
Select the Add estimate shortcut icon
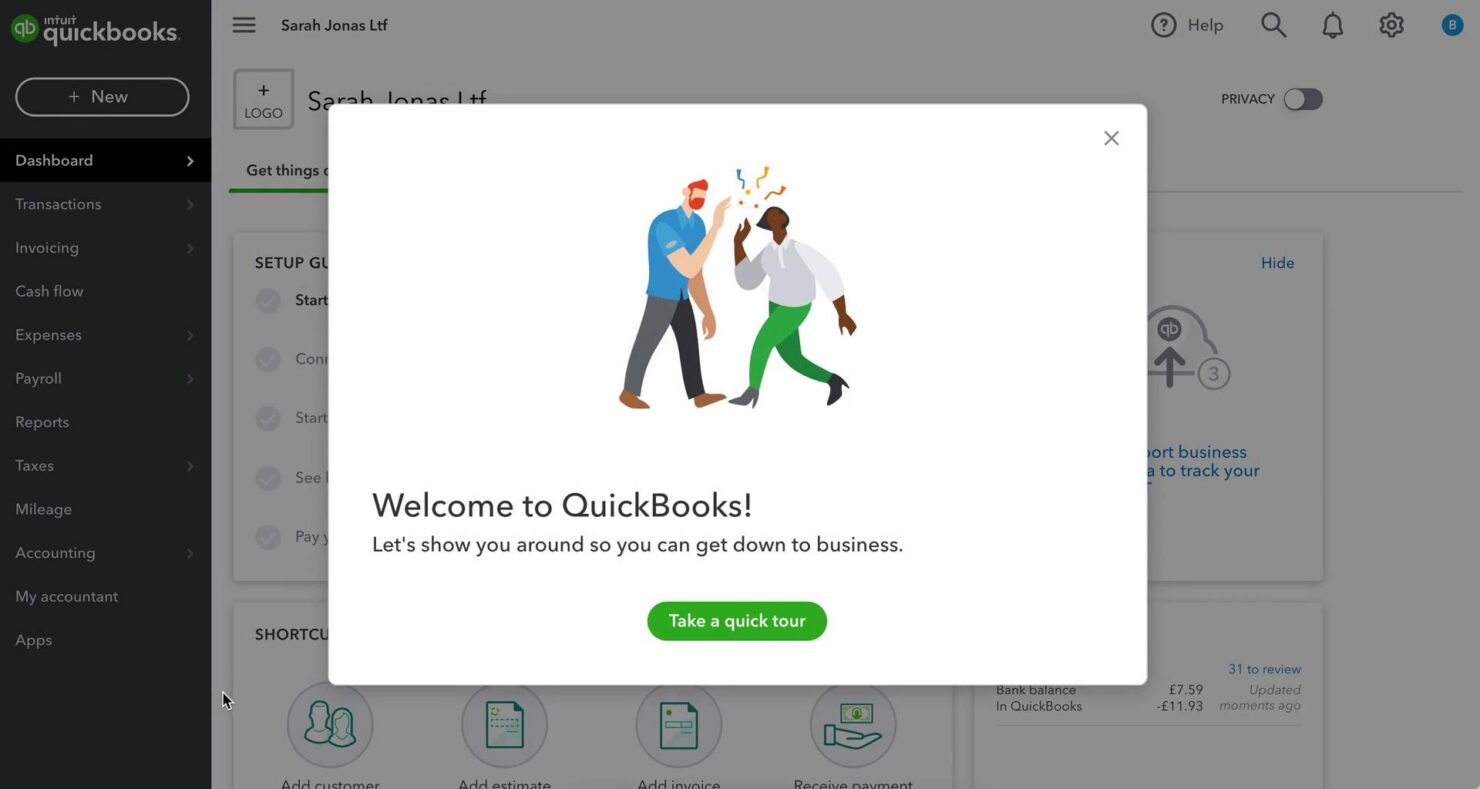(504, 724)
